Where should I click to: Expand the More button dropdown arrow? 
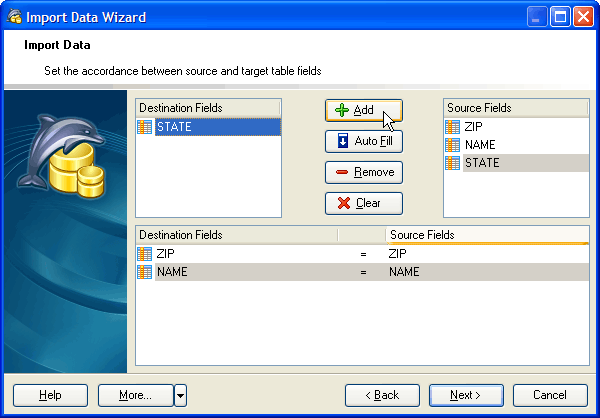point(180,395)
